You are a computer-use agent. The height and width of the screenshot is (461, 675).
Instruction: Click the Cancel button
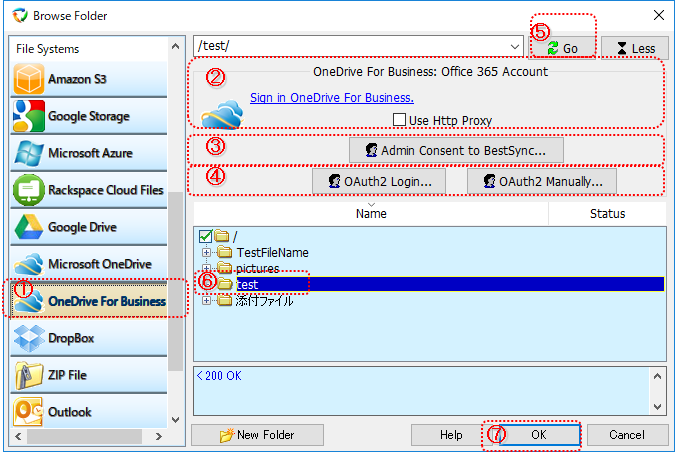pos(627,435)
